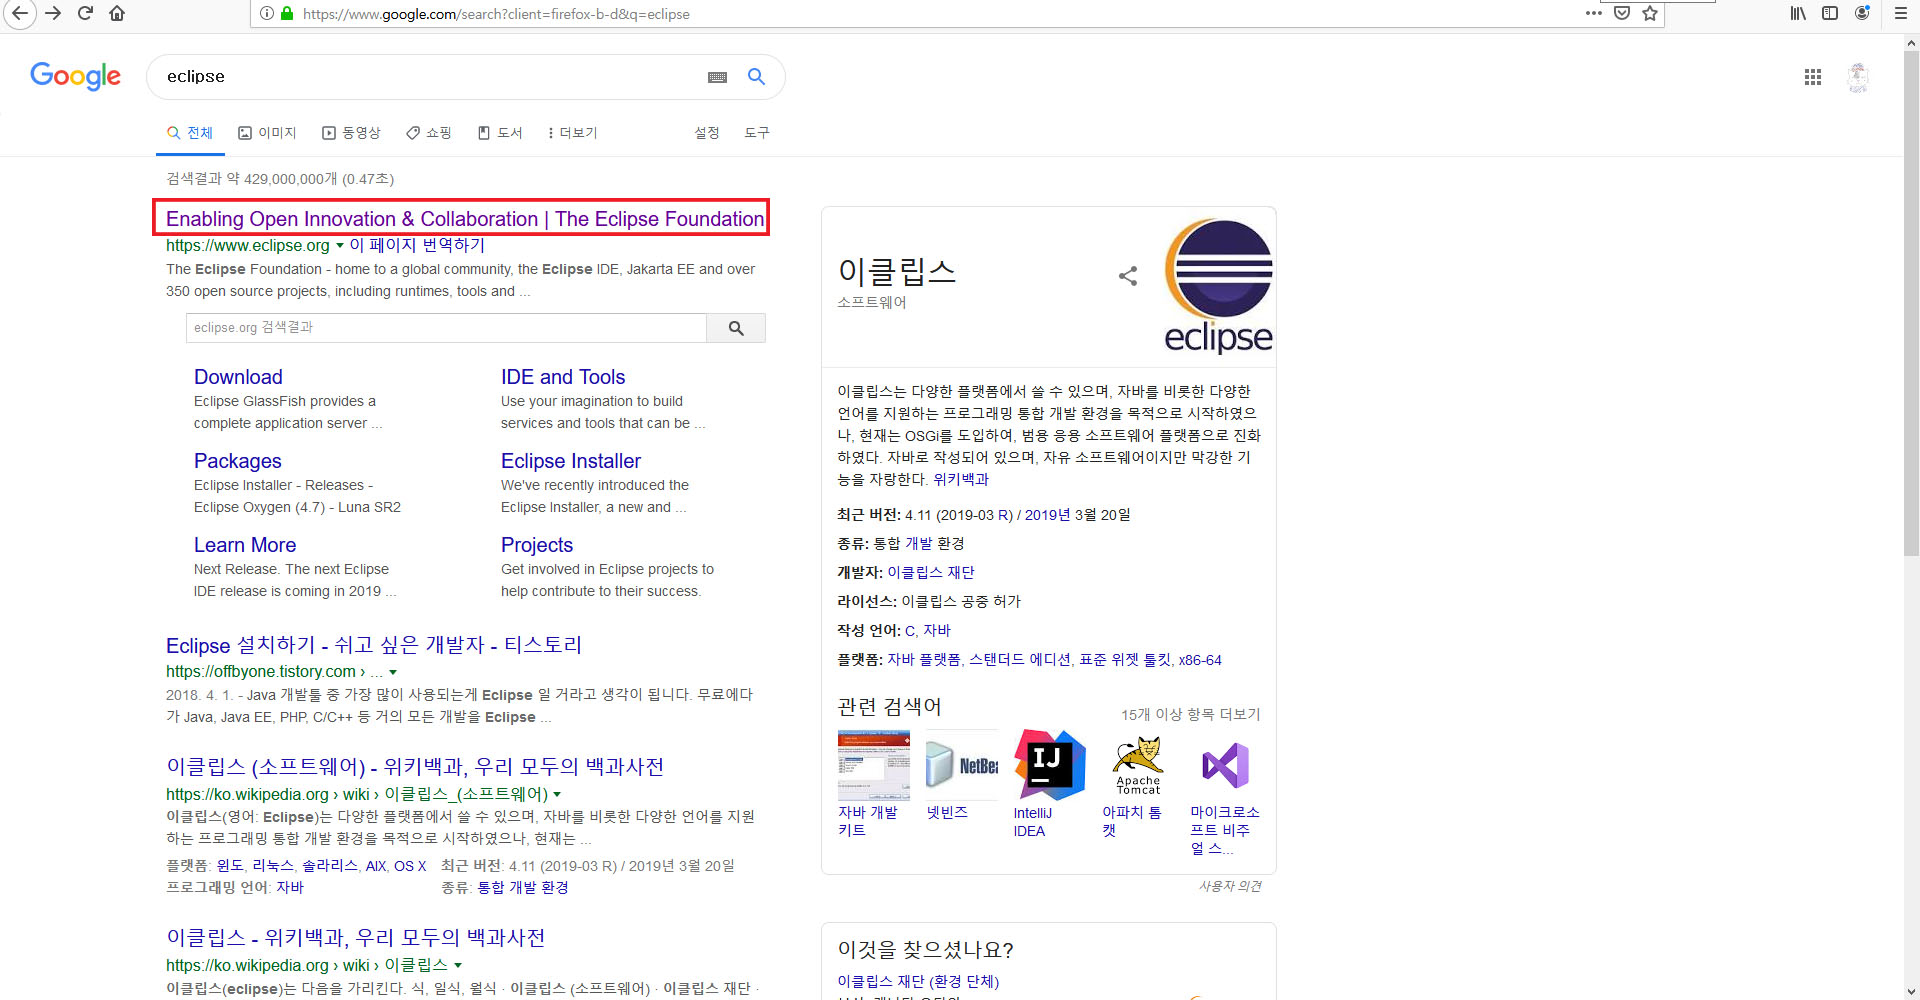Open the Eclipse Installer sitelink
The image size is (1920, 1000).
[x=571, y=461]
